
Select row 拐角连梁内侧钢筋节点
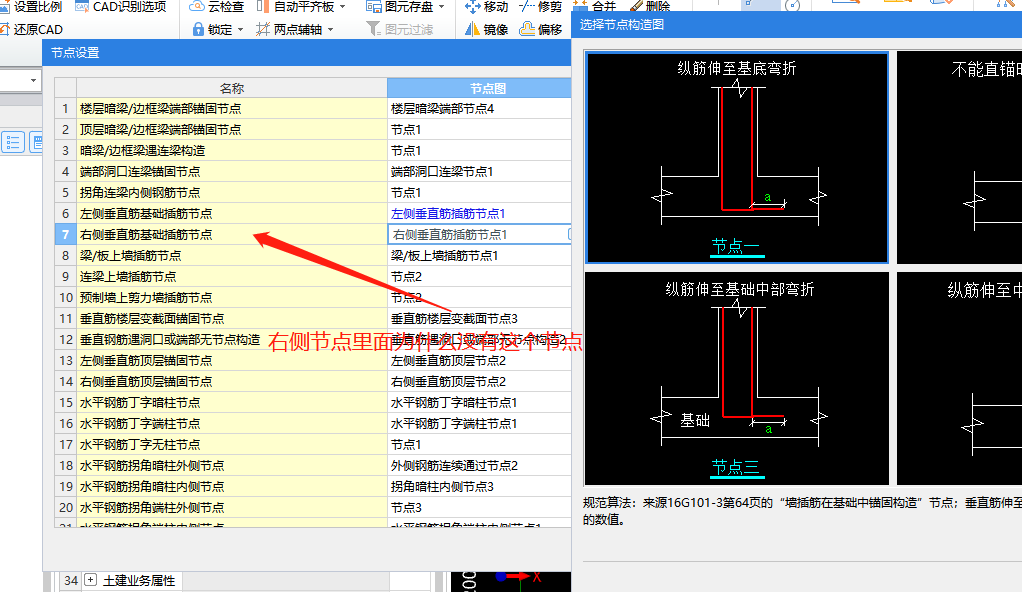231,193
